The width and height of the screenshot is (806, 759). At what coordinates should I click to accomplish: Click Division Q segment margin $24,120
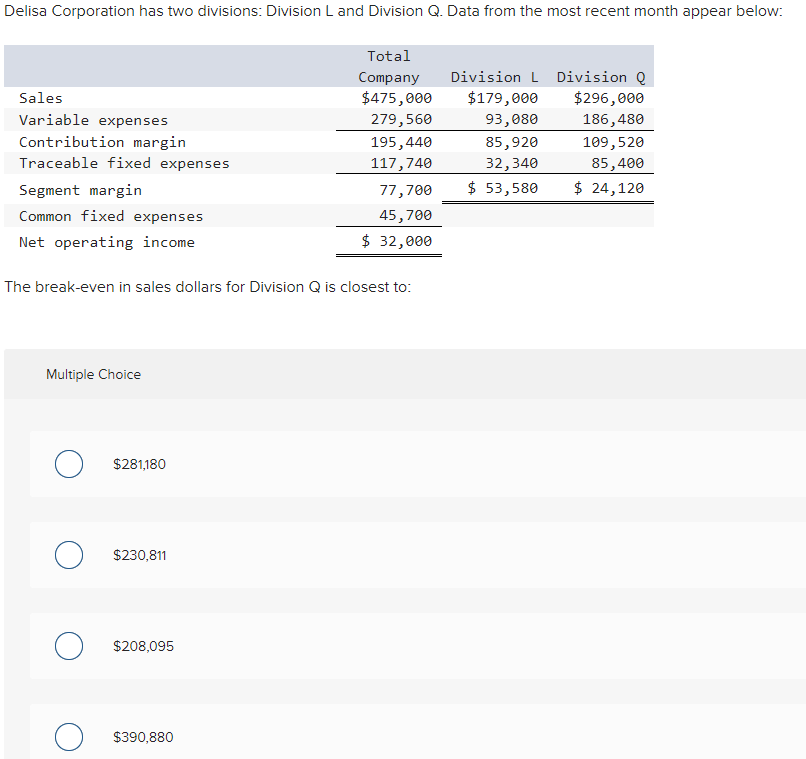pos(609,188)
